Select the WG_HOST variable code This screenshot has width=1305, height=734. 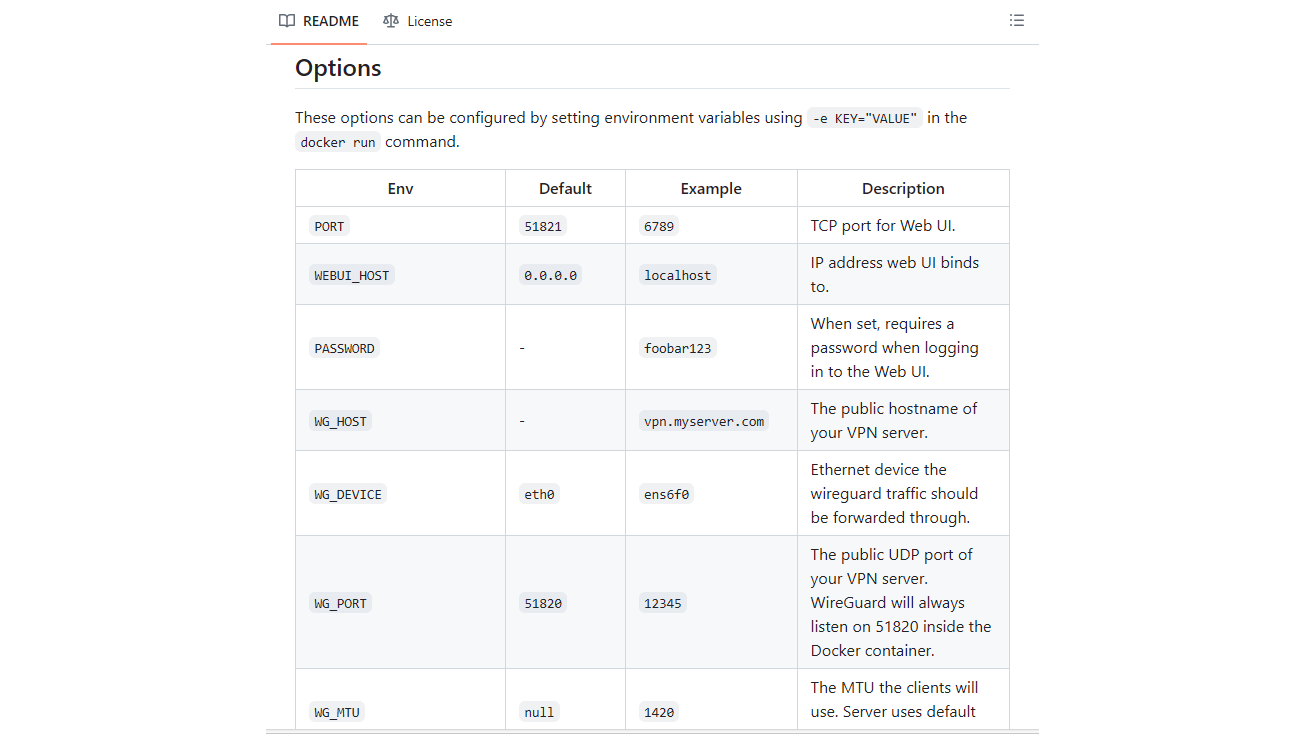tap(340, 421)
